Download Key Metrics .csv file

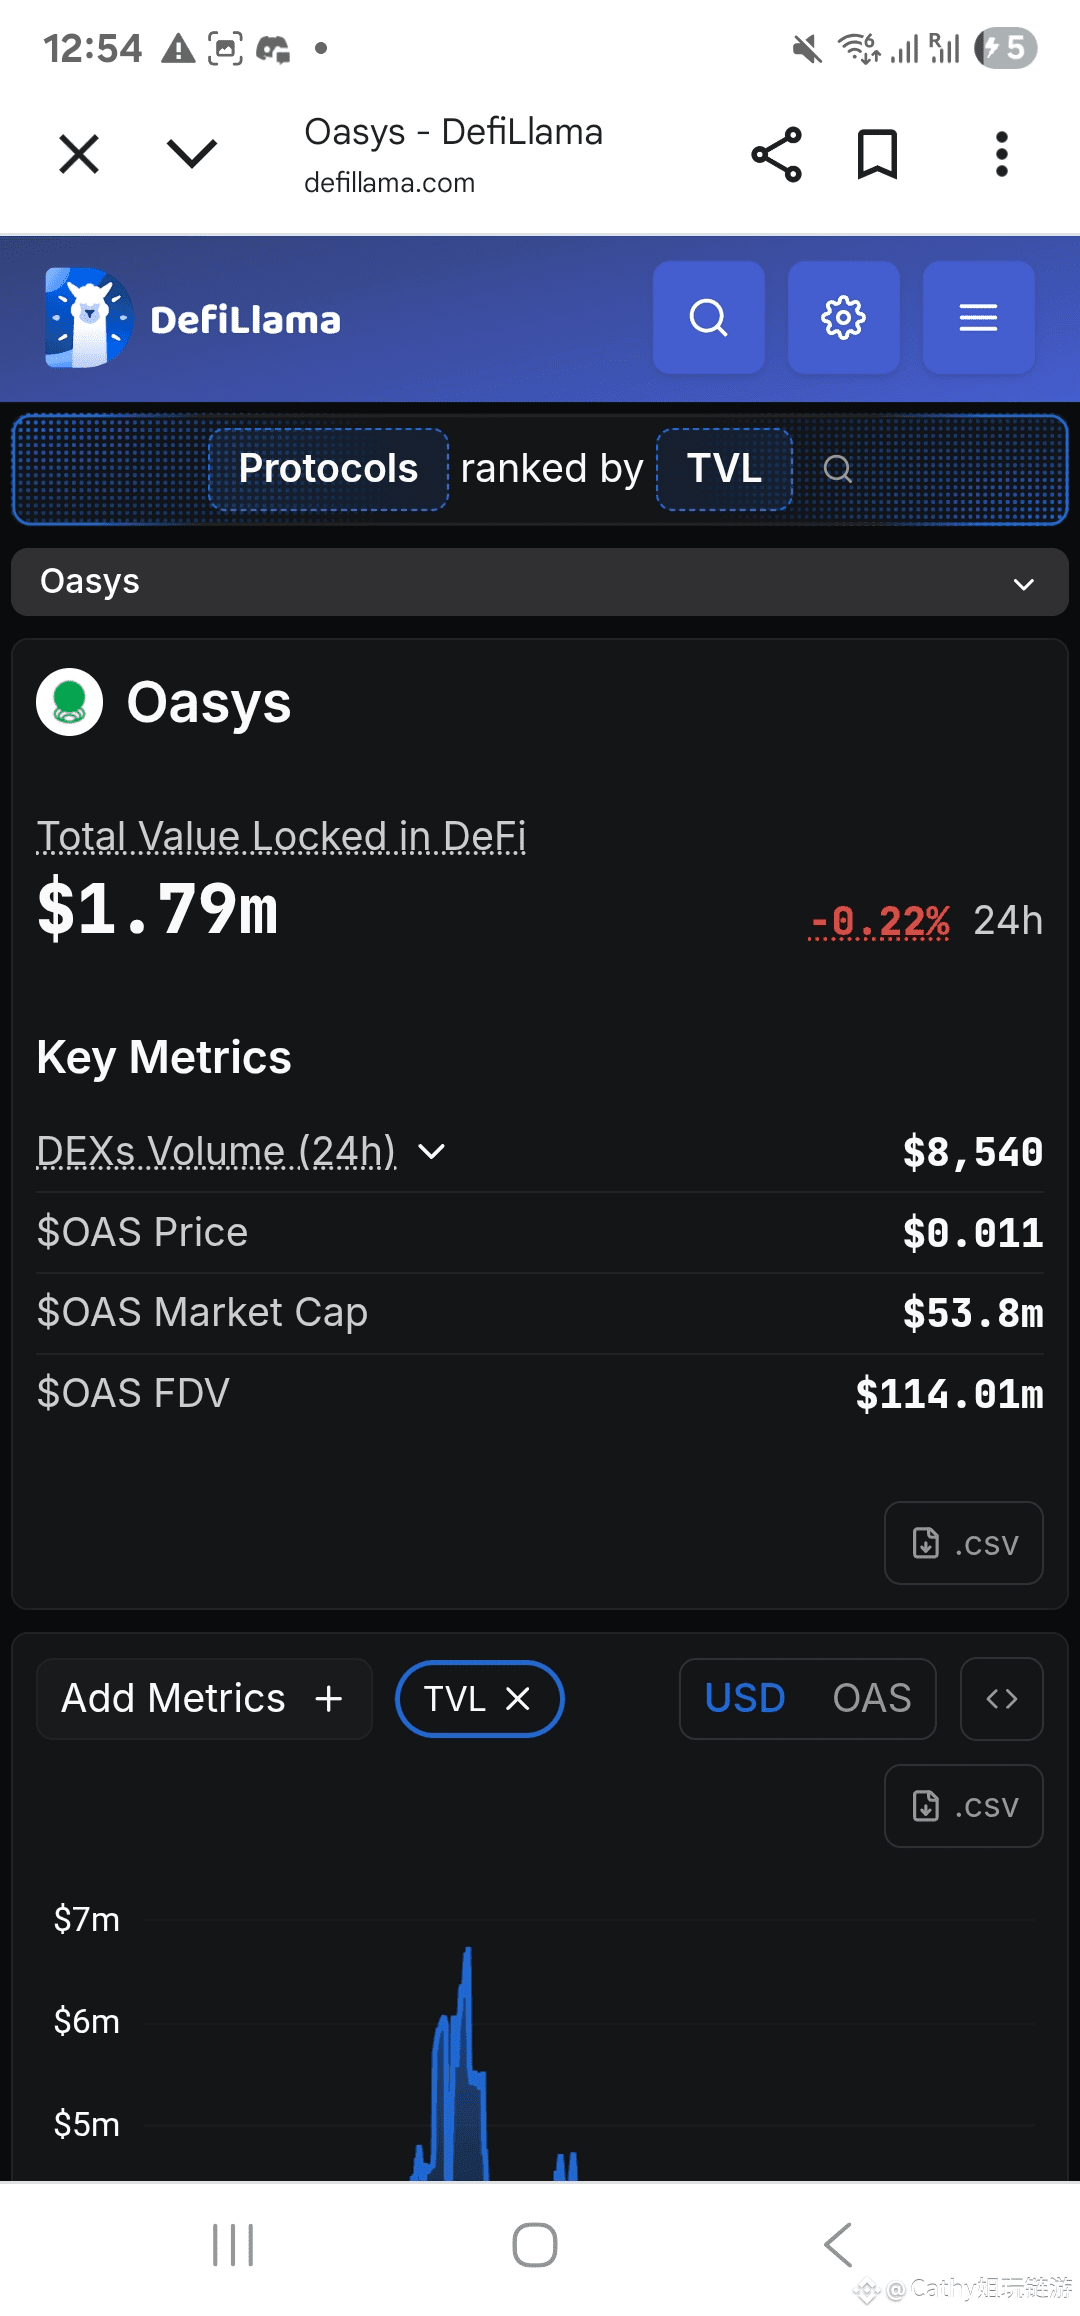(x=963, y=1543)
